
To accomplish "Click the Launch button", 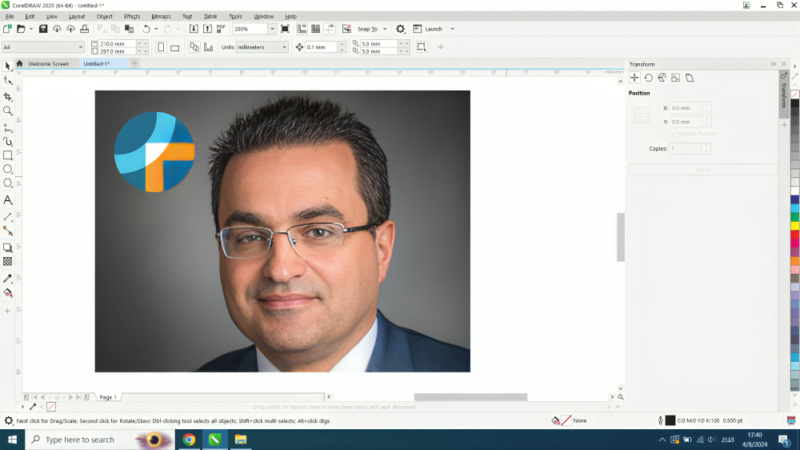I will coord(434,29).
